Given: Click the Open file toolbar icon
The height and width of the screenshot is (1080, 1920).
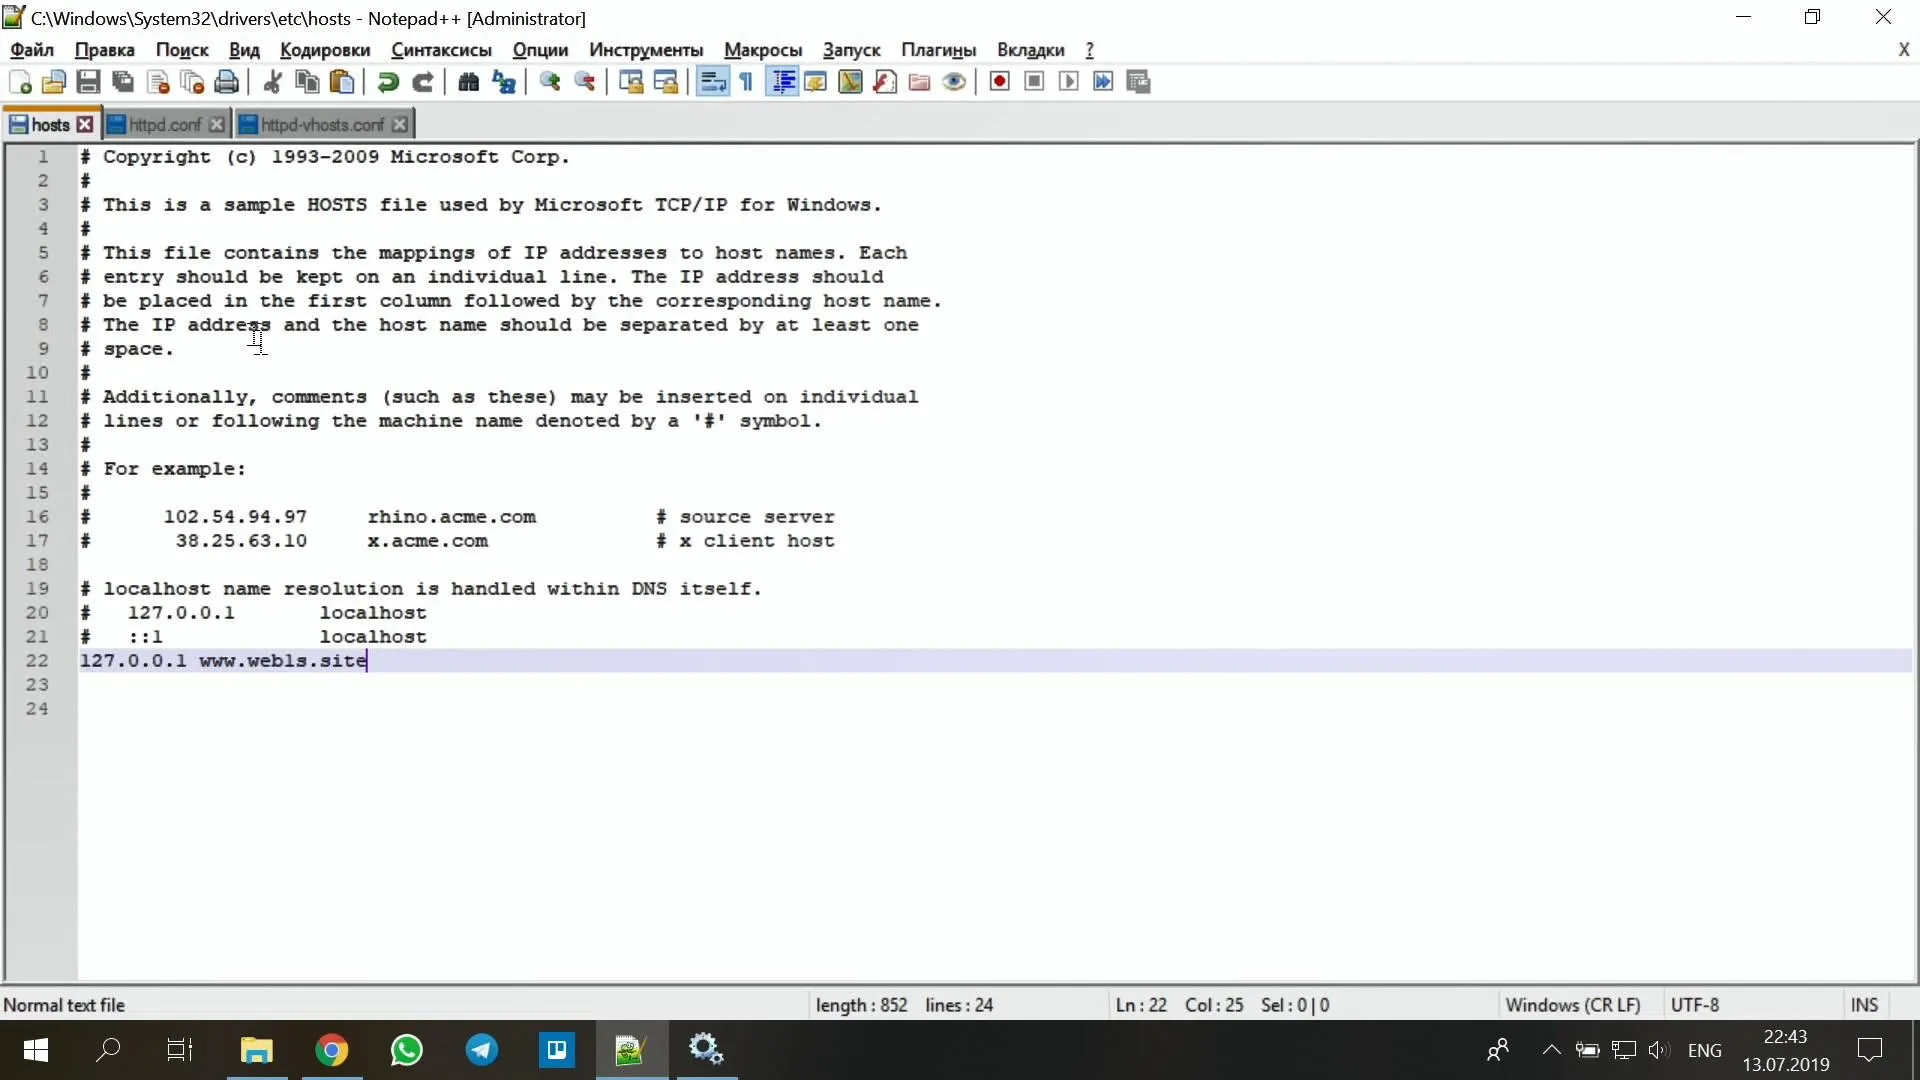Looking at the screenshot, I should (54, 82).
